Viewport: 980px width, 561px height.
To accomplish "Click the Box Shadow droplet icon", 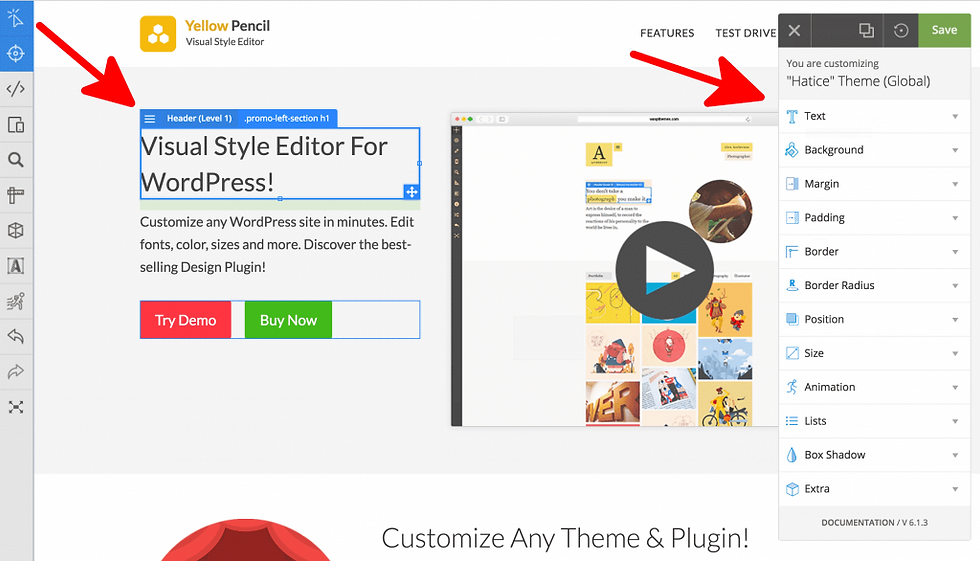I will [x=792, y=455].
